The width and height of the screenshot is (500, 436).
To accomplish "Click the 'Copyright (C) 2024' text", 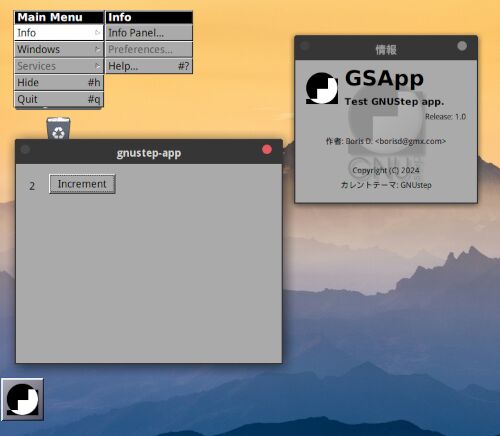I will click(386, 170).
